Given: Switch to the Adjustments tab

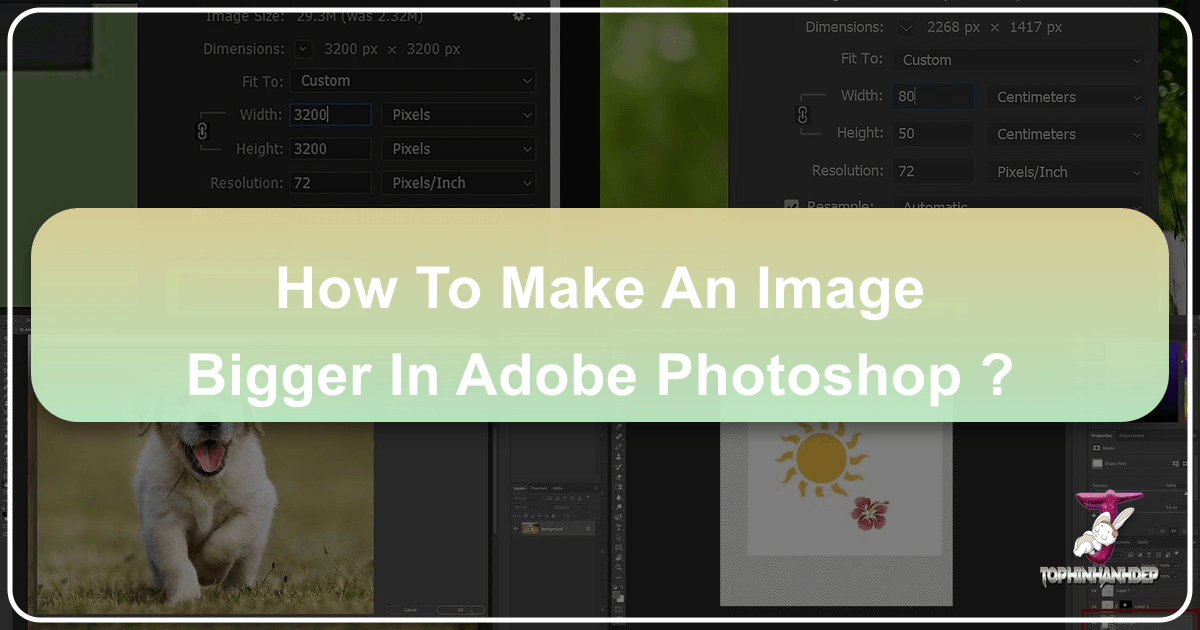Looking at the screenshot, I should tap(1132, 434).
